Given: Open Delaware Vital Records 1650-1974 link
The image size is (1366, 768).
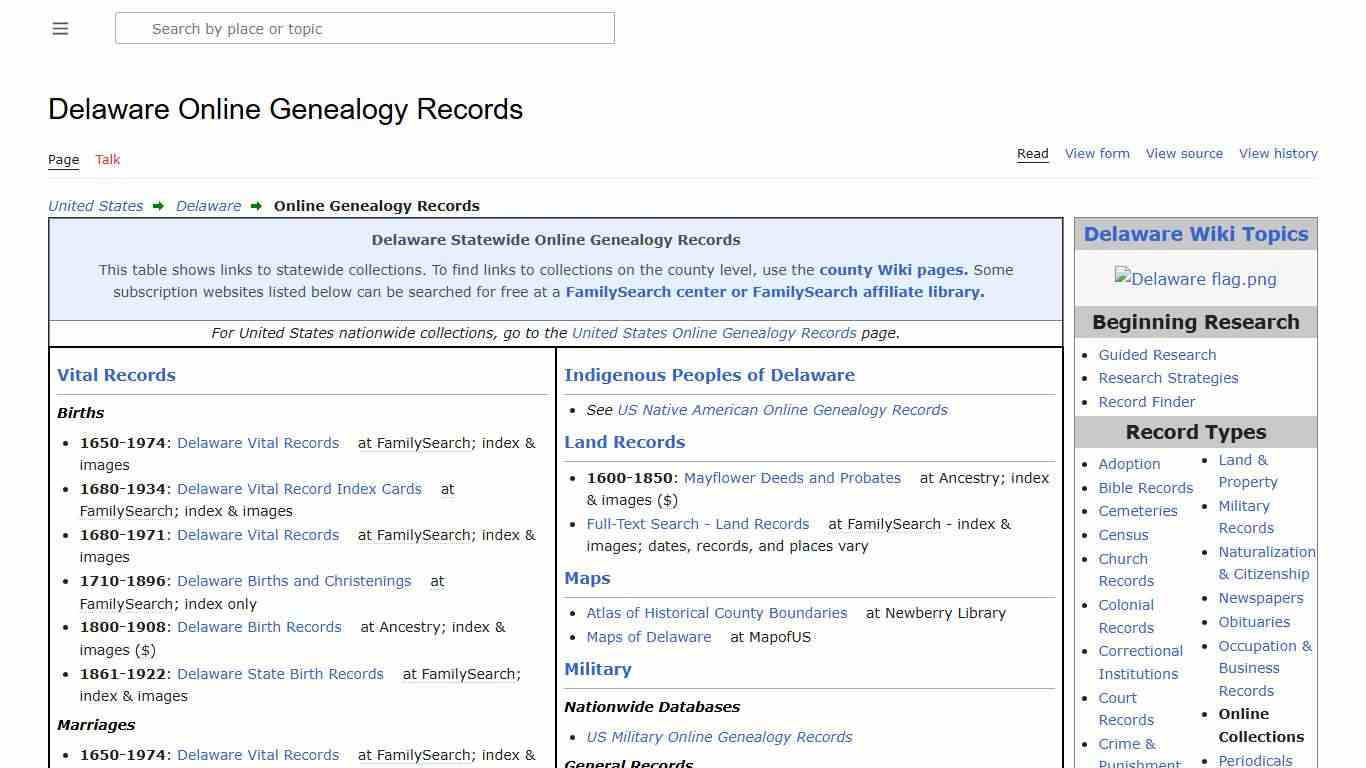Looking at the screenshot, I should pyautogui.click(x=258, y=443).
